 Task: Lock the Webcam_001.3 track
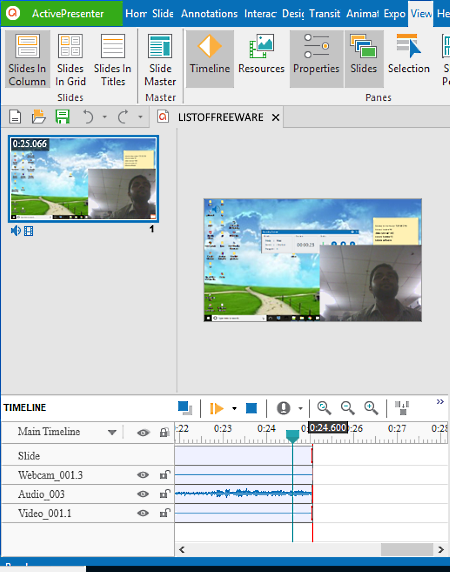pyautogui.click(x=165, y=474)
